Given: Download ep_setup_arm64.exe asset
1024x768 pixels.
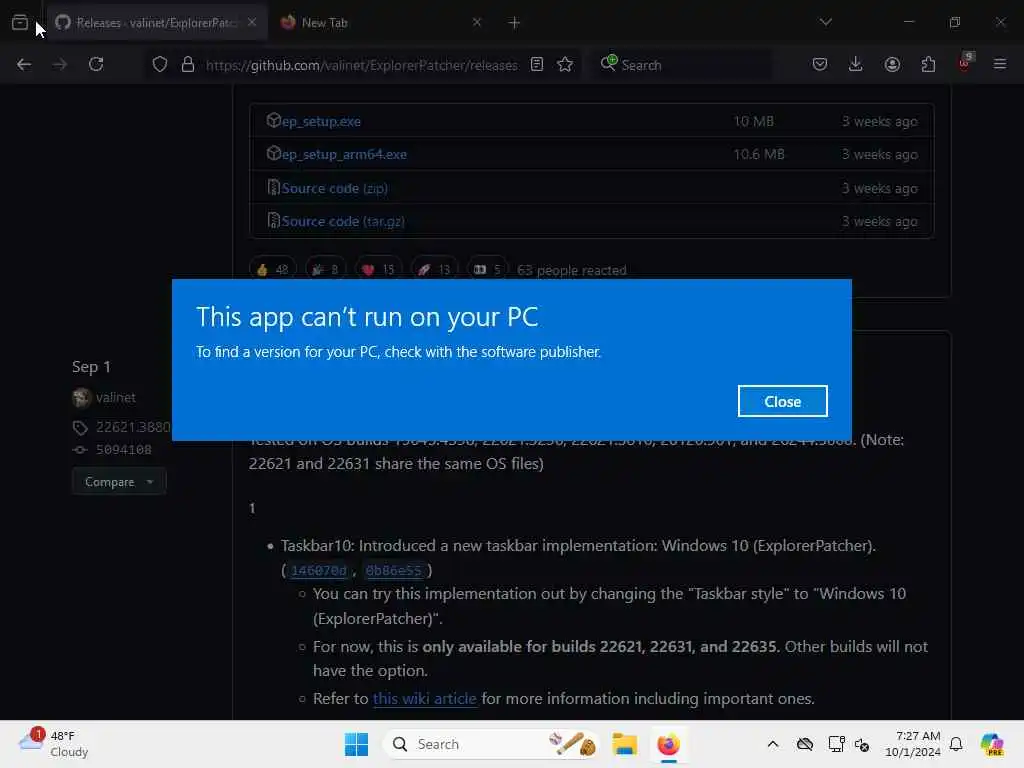Looking at the screenshot, I should (x=344, y=155).
